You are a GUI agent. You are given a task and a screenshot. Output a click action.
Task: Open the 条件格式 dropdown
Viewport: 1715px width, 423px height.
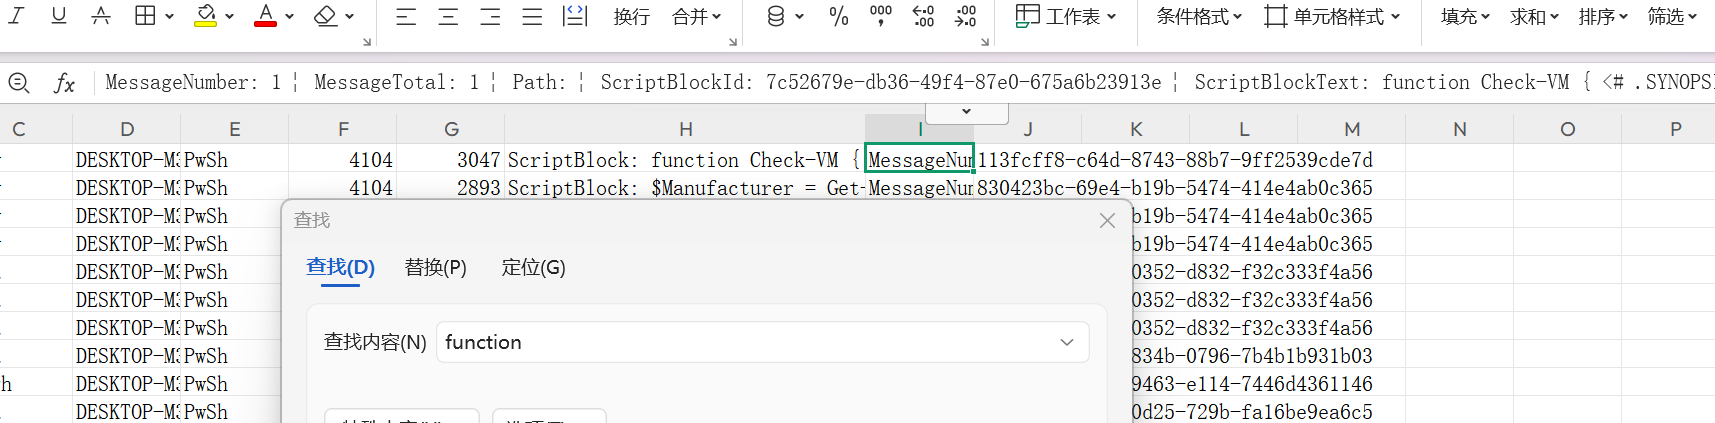[1199, 17]
